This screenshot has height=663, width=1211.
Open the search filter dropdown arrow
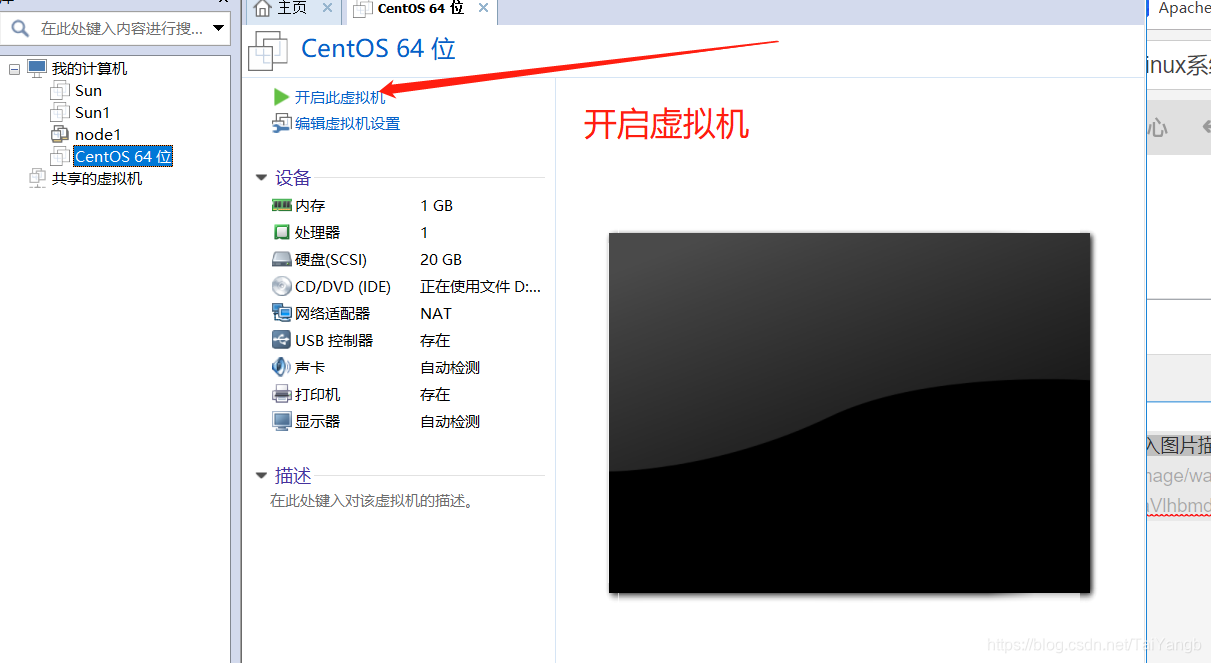click(218, 28)
